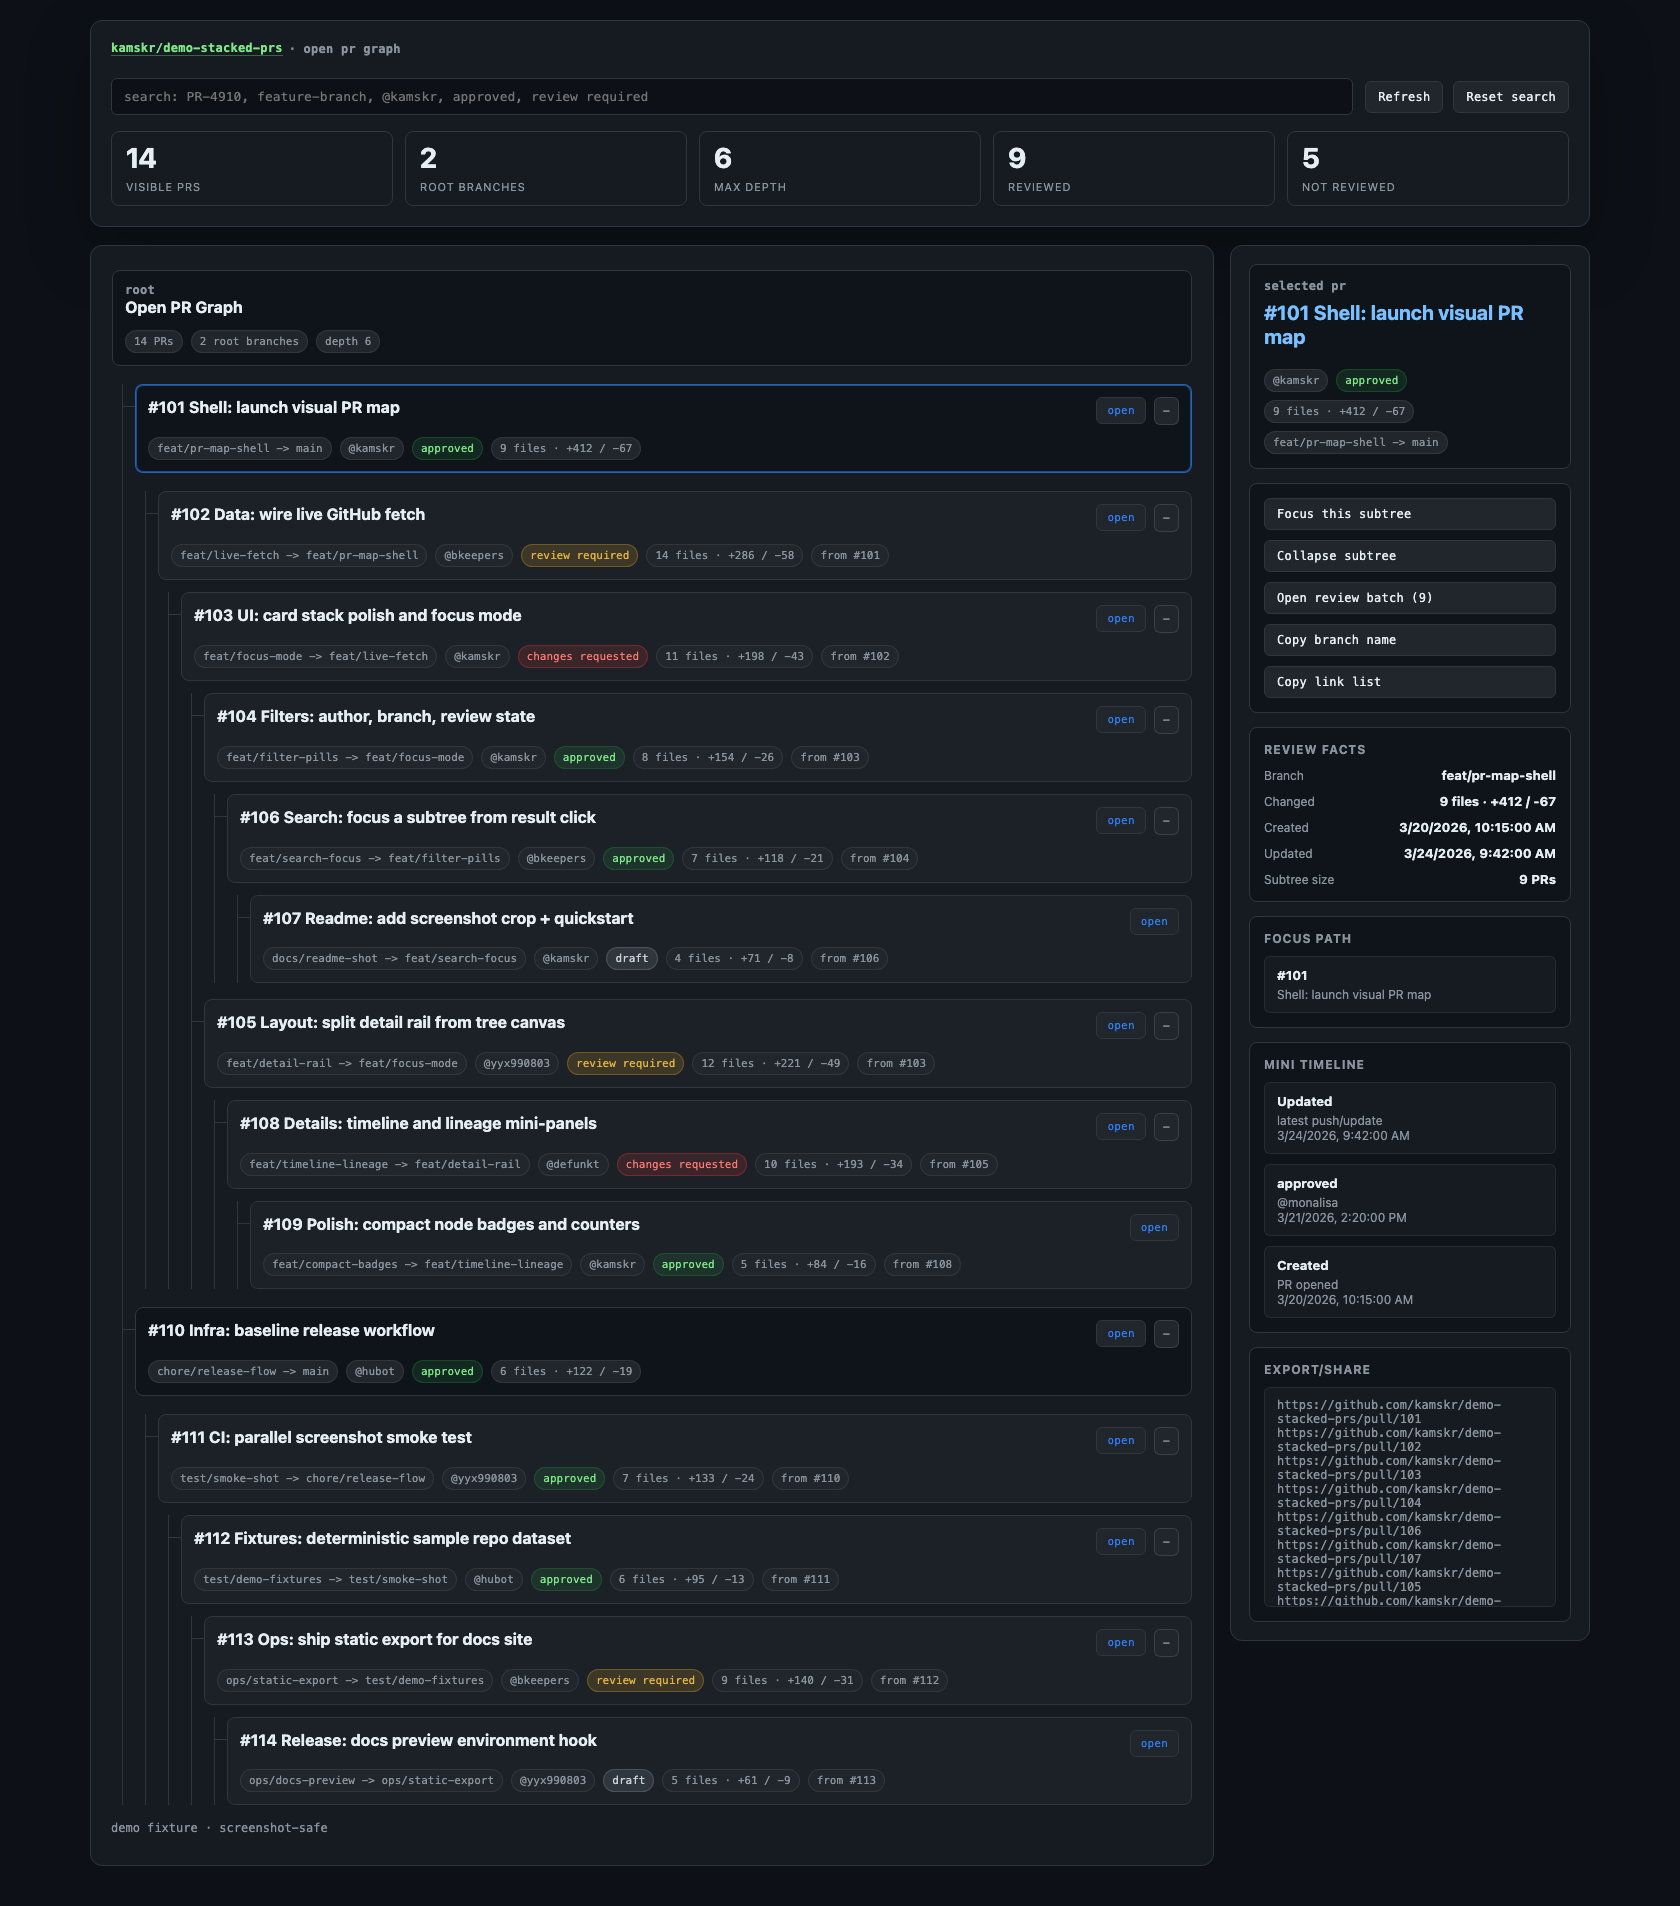Open PR #101 Shell on GitHub
The image size is (1680, 1906).
(x=1120, y=410)
